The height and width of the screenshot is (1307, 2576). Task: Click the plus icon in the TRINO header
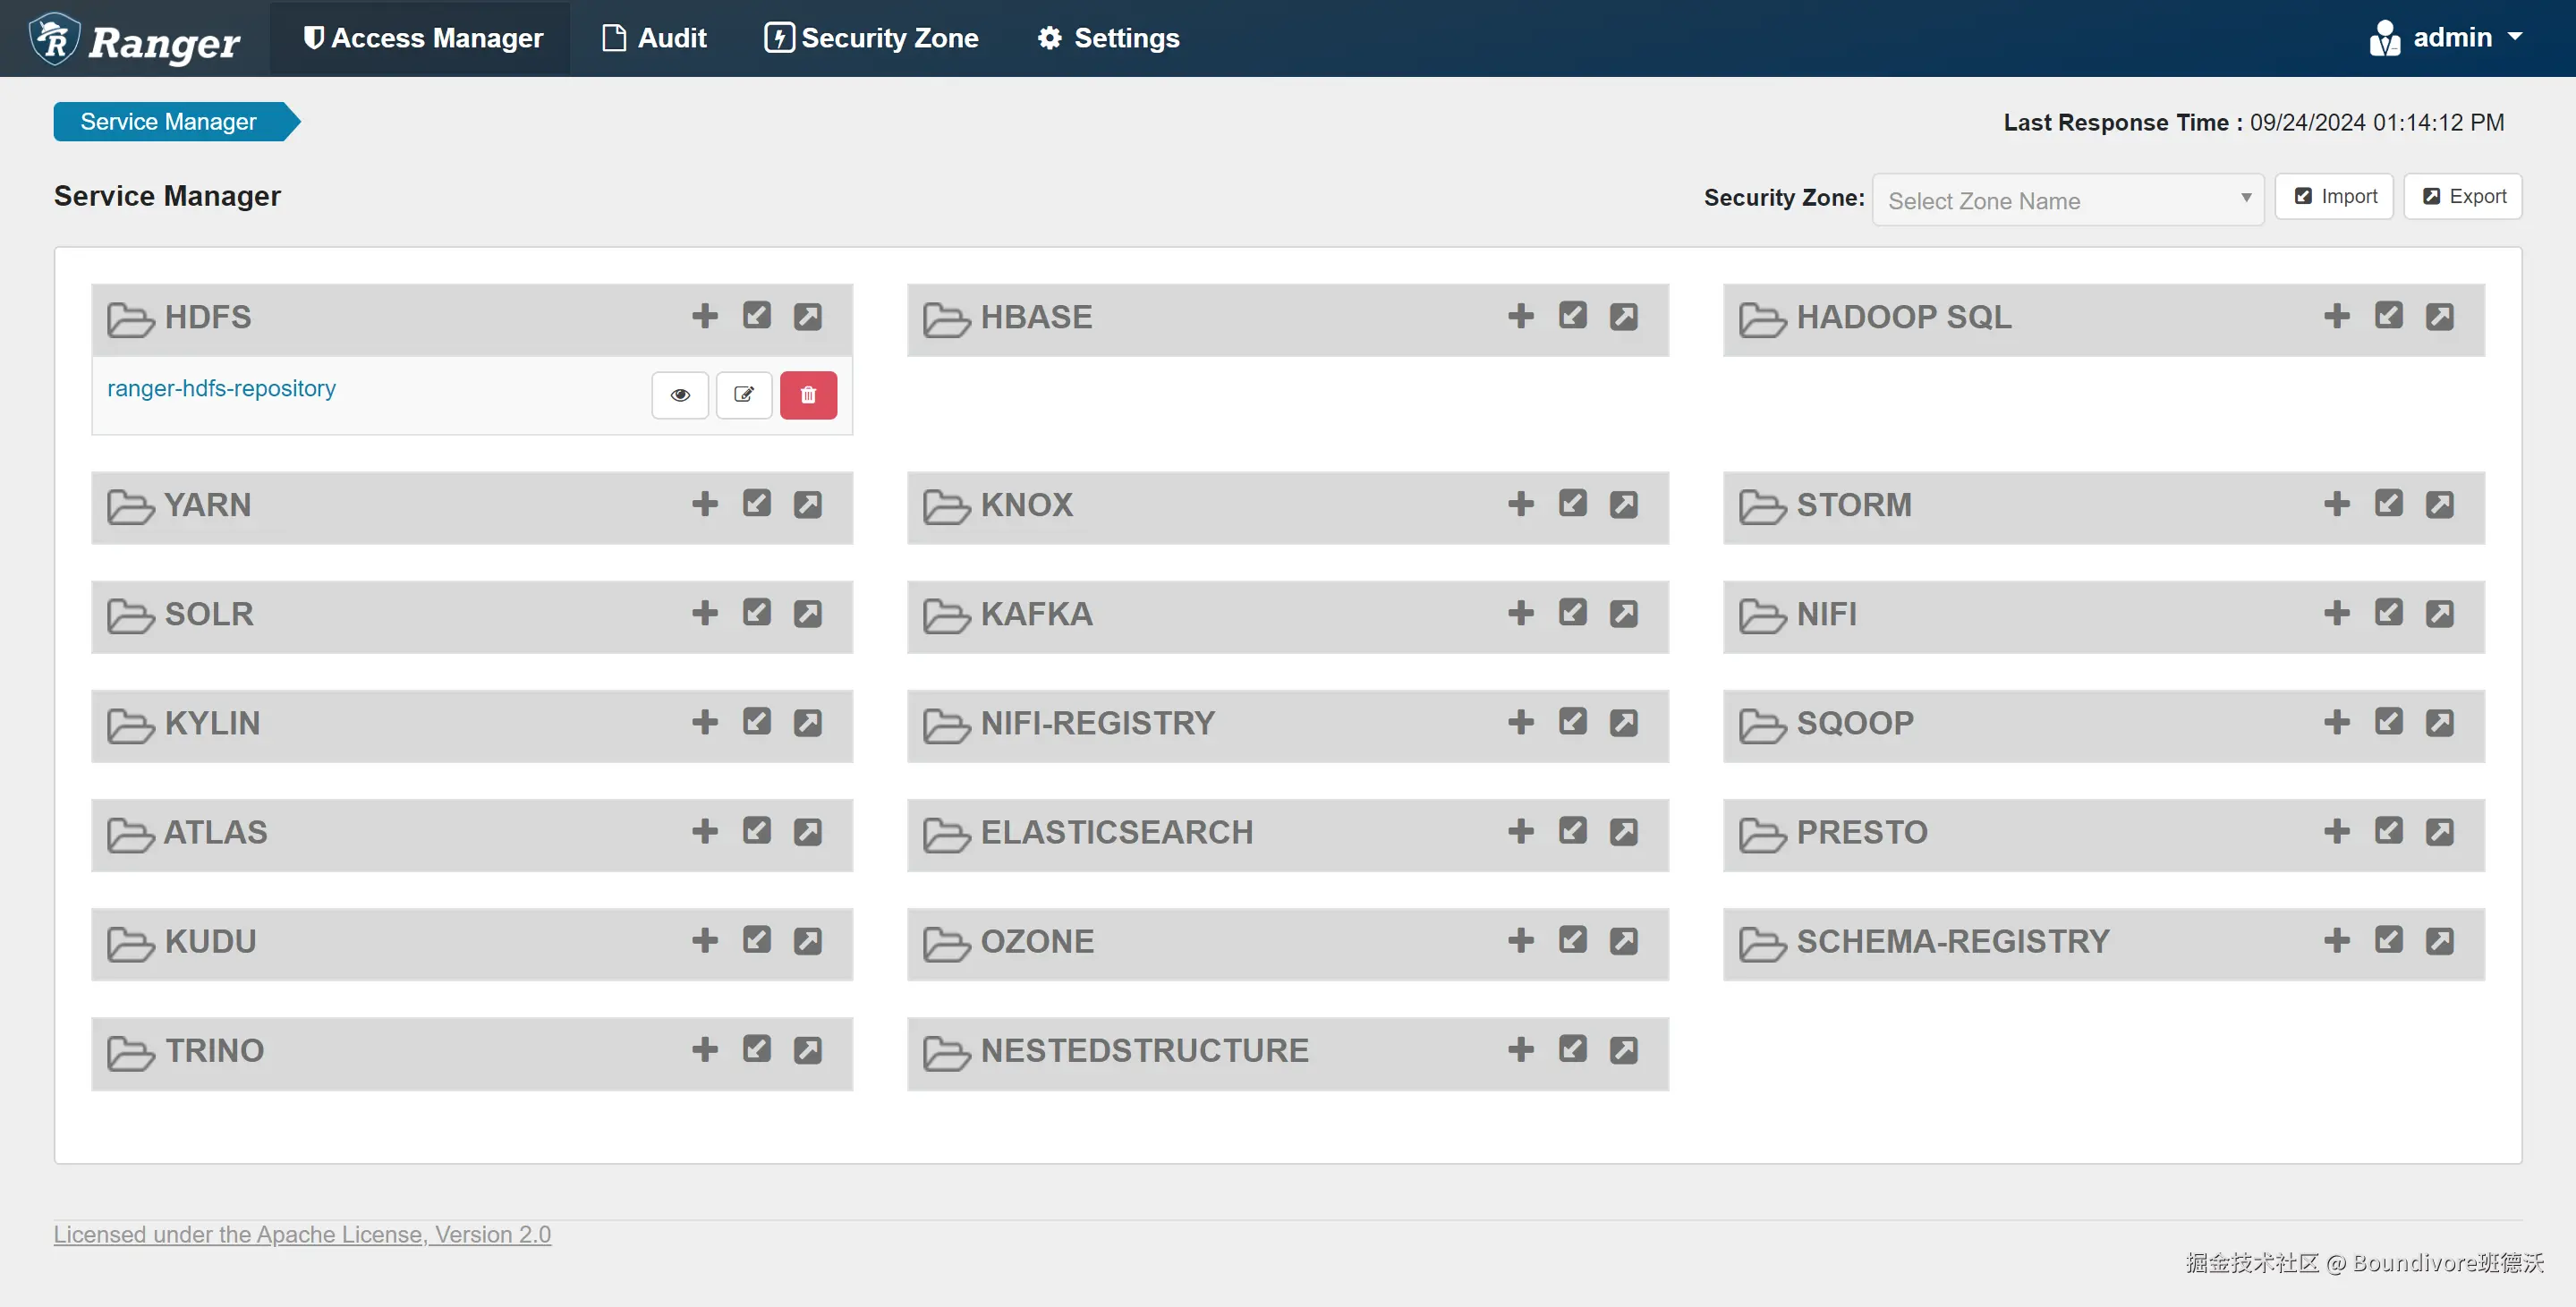(x=705, y=1049)
